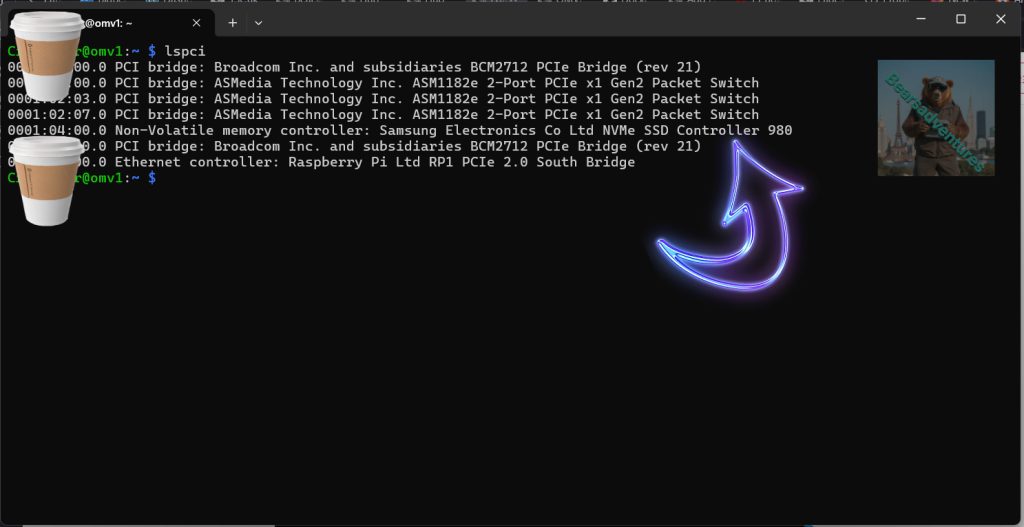This screenshot has height=527, width=1024.
Task: Click the 0001:02:03.0 ASMedia Packet Switch line
Action: 400,98
